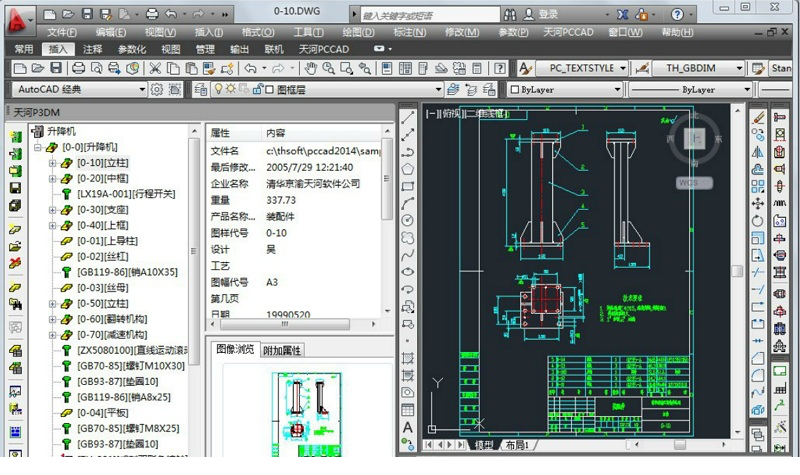Expand the [0-60][翻转机构] tree node
Screen dimensions: 800x475
(52, 319)
